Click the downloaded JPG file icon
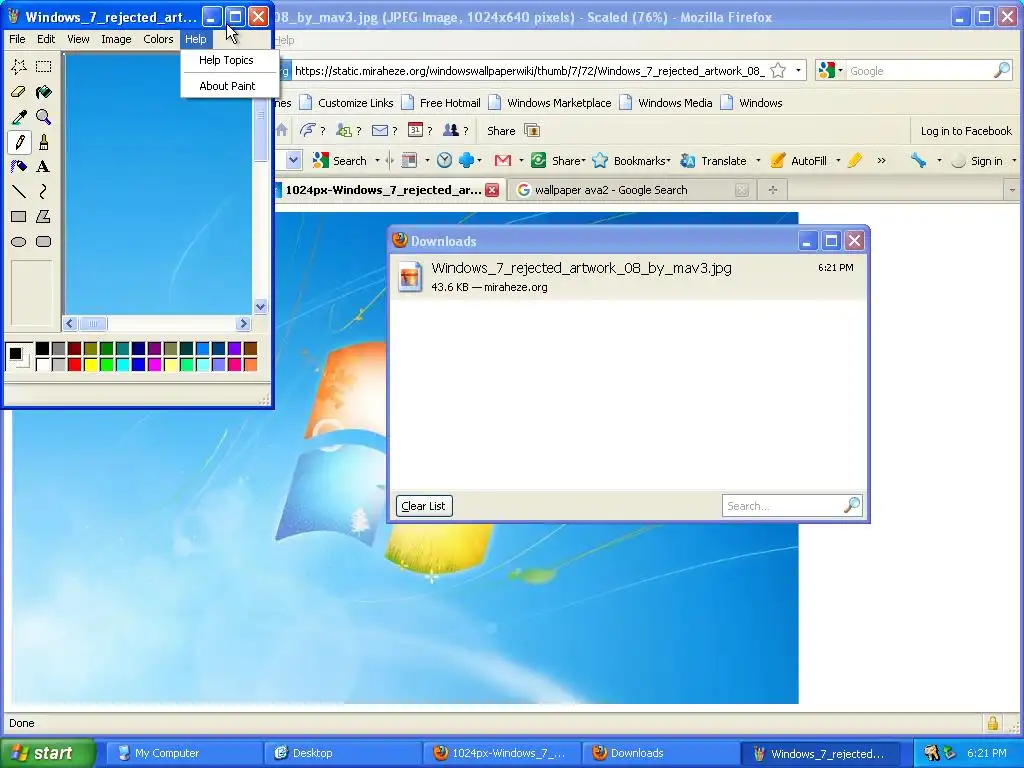1024x768 pixels. pos(410,277)
